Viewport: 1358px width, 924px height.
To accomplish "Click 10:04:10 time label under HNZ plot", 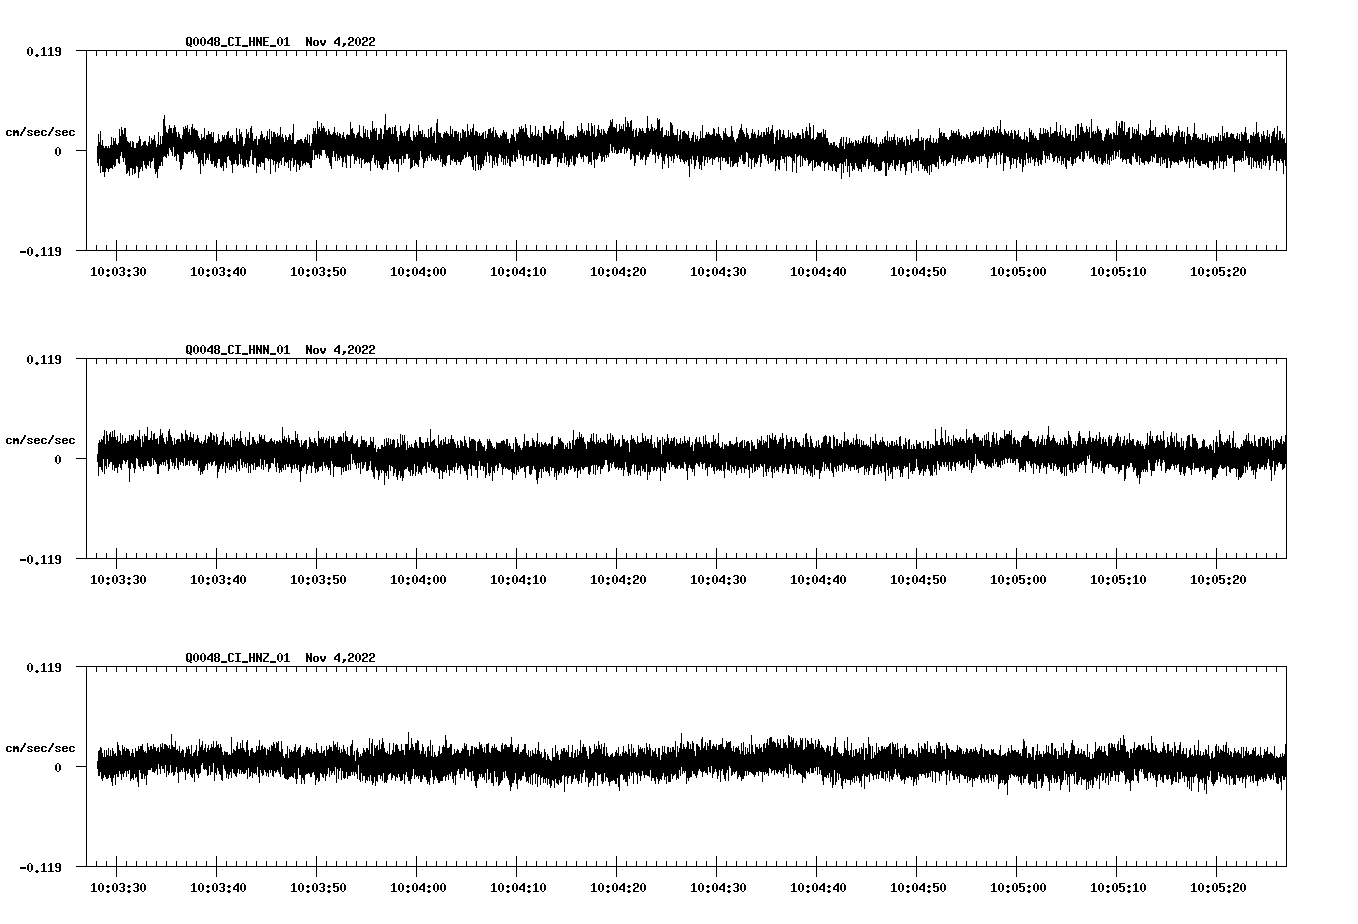I will click(x=518, y=888).
